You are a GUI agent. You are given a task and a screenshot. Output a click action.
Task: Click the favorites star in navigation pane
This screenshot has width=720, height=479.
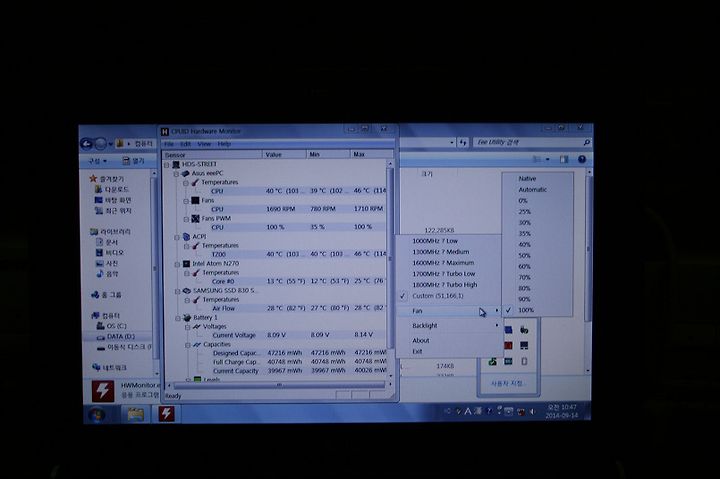[x=93, y=179]
